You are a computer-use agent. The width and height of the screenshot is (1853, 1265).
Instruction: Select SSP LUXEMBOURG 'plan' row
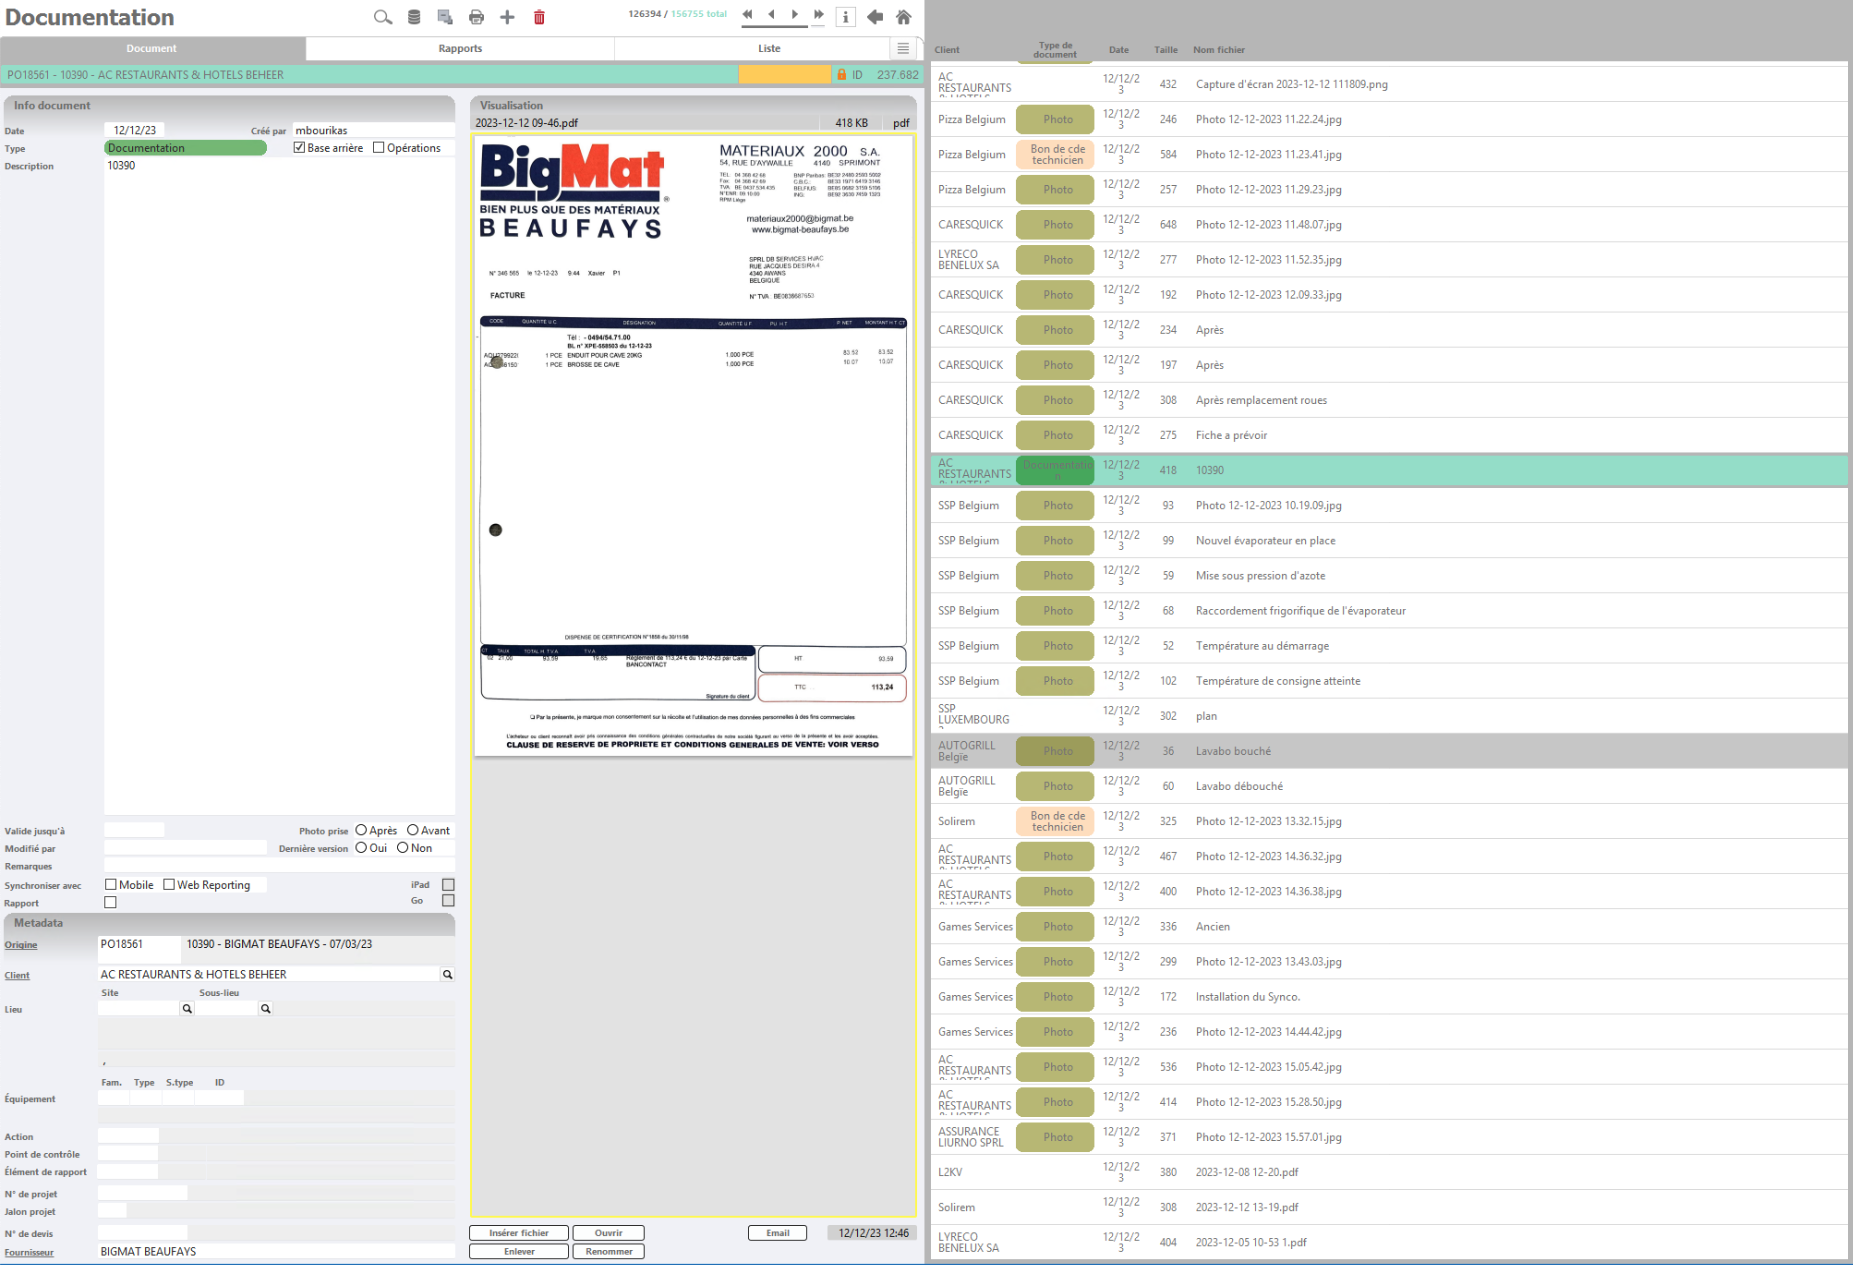tap(1389, 716)
